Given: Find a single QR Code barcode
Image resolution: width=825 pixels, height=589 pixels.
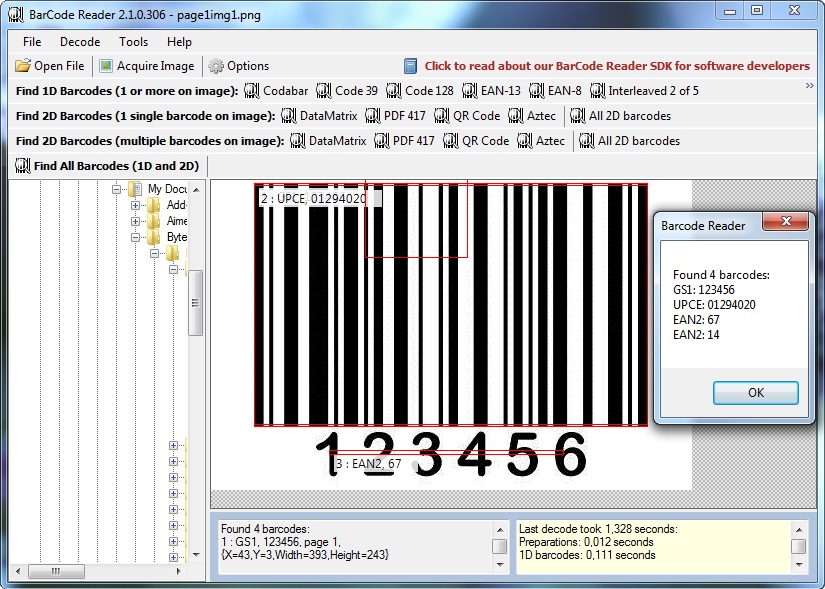Looking at the screenshot, I should [467, 116].
